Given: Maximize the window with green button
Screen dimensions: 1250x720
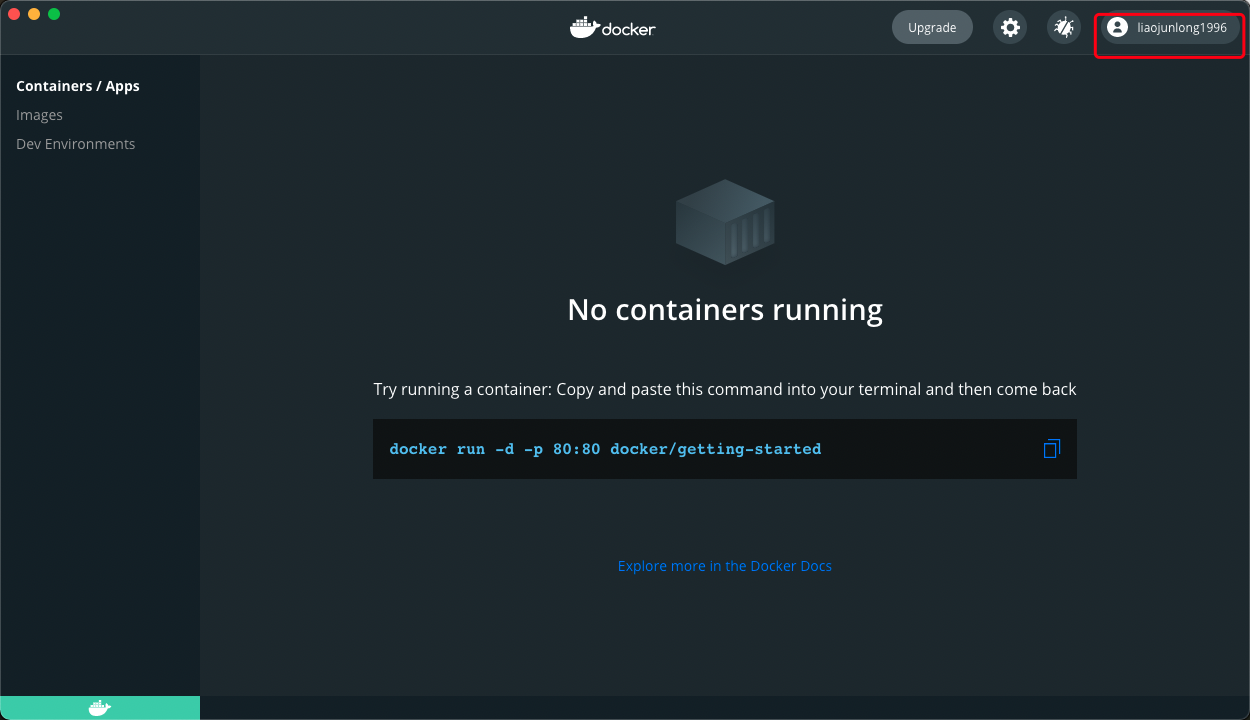Looking at the screenshot, I should [x=54, y=14].
